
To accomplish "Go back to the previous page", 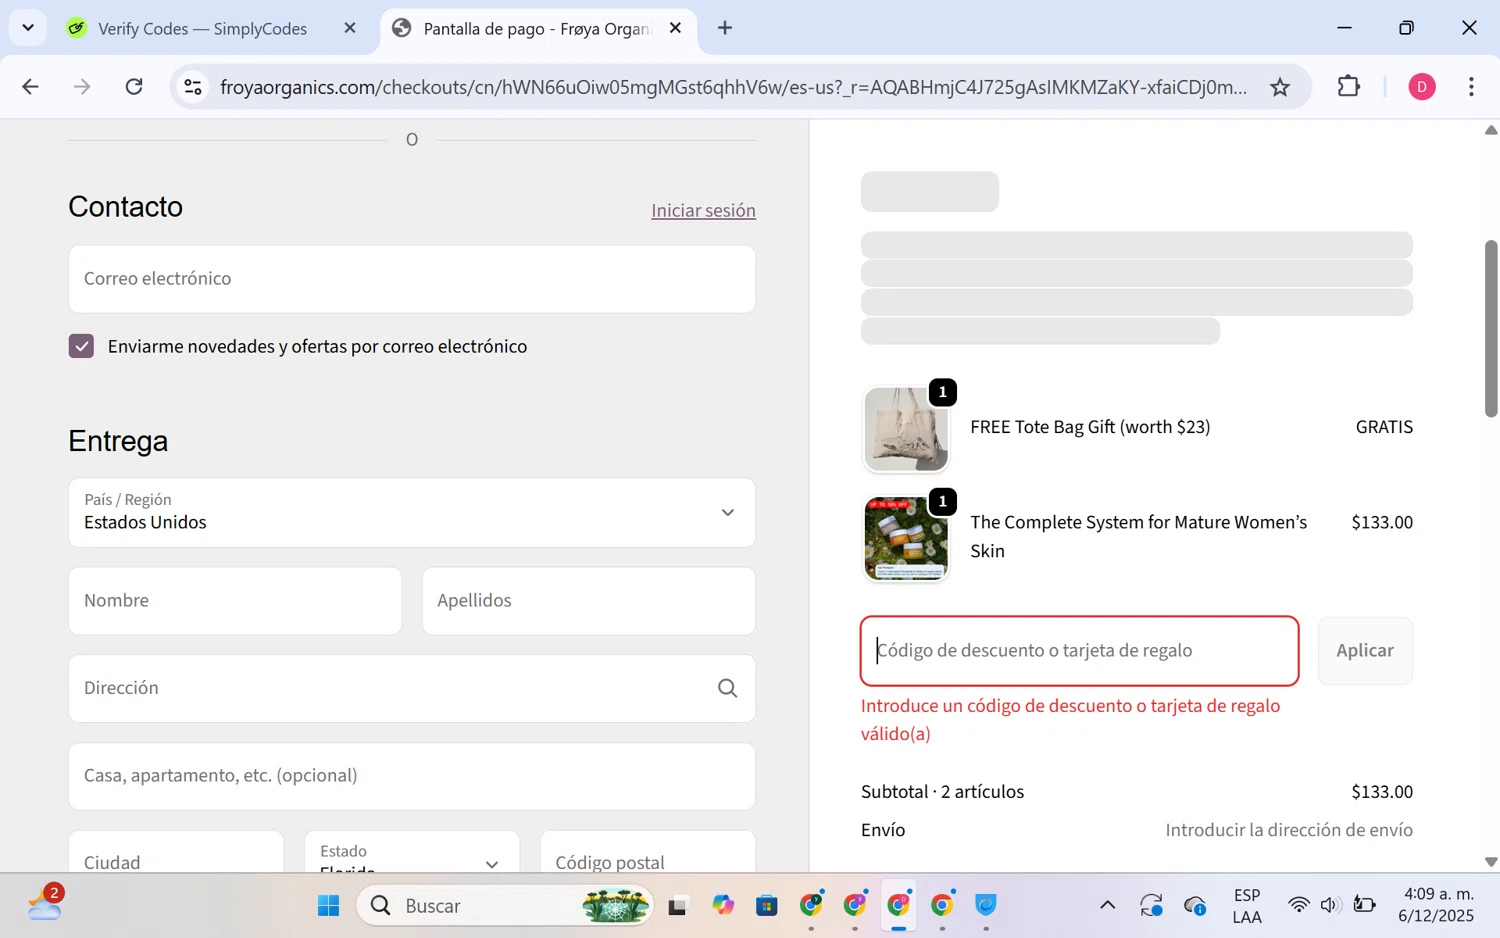I will tap(30, 87).
